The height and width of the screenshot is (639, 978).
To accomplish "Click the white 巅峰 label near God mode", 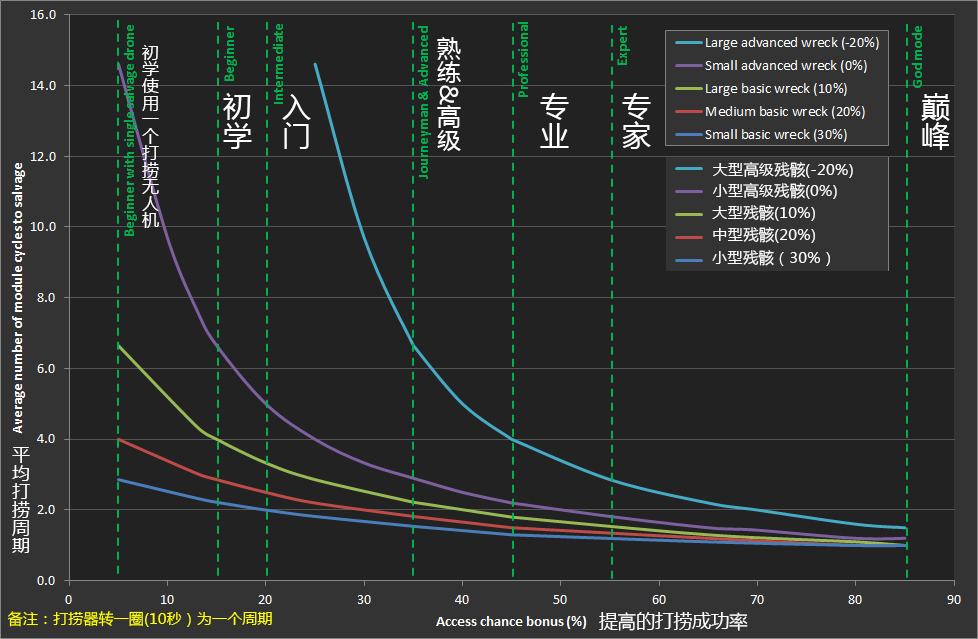I will point(935,122).
